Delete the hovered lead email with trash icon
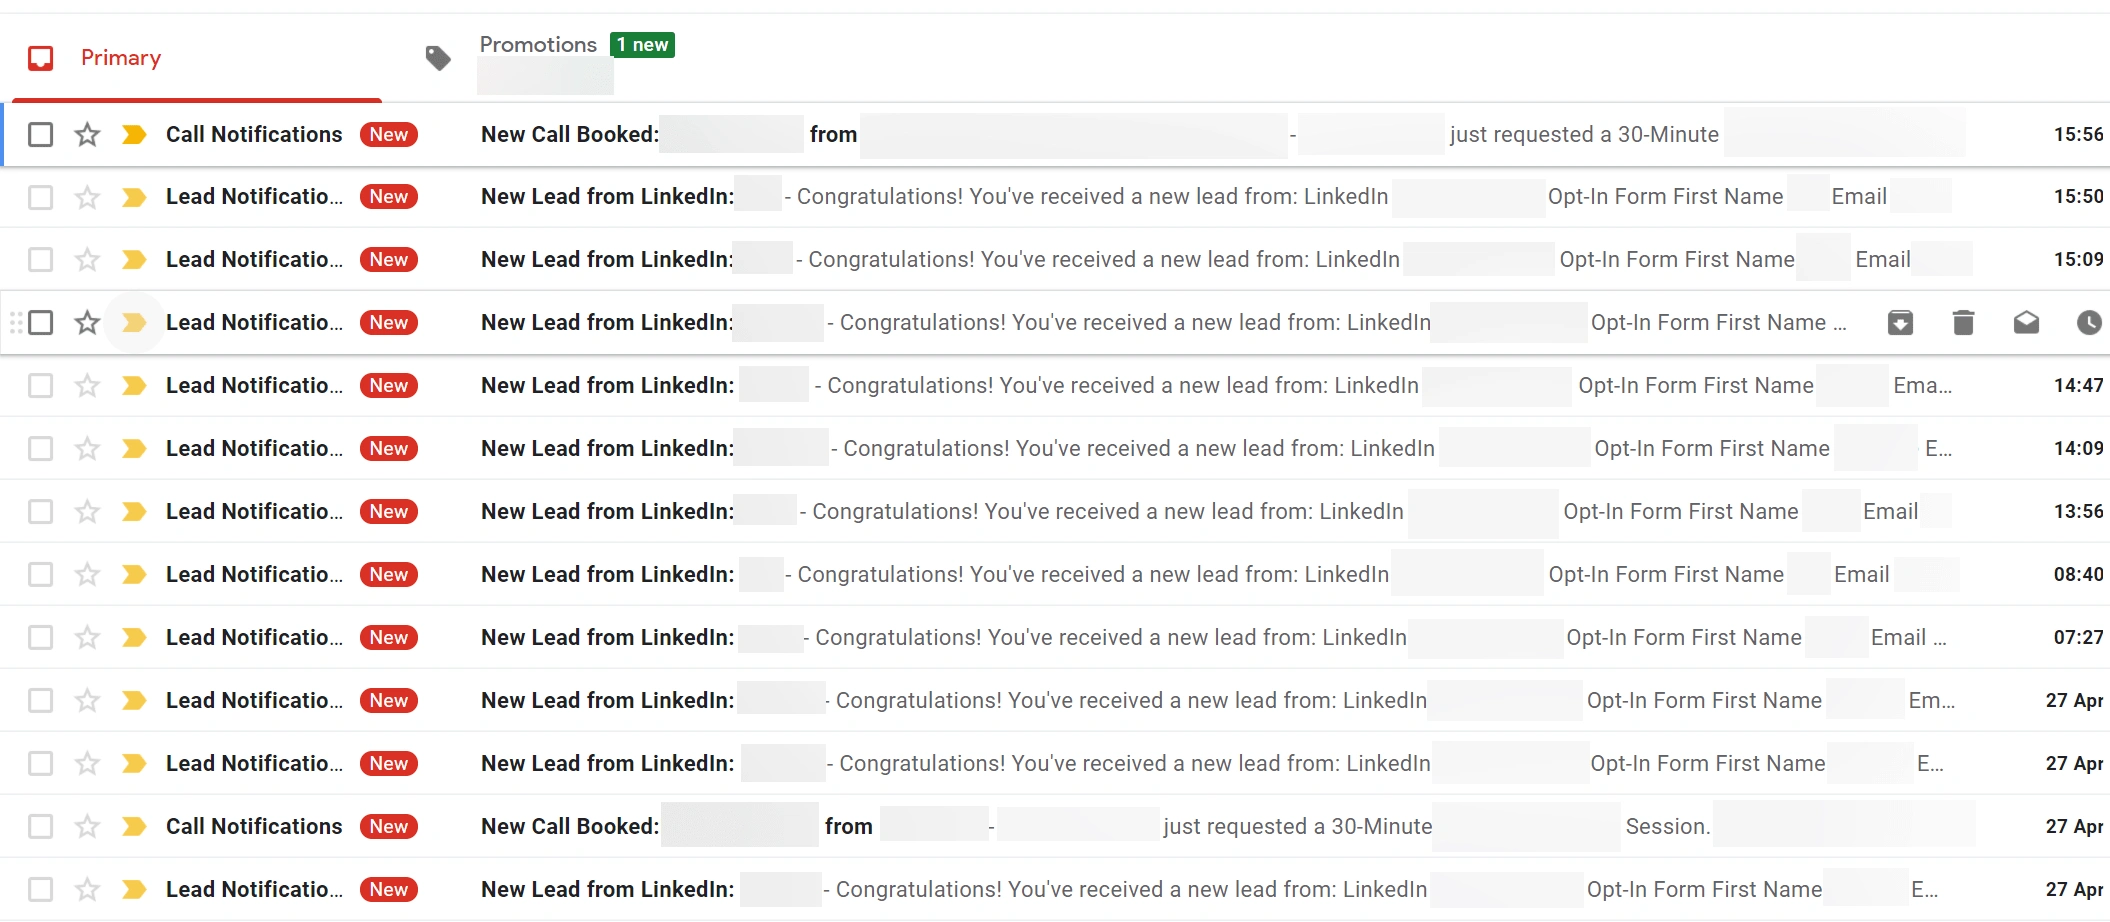The width and height of the screenshot is (2110, 922). [1963, 322]
